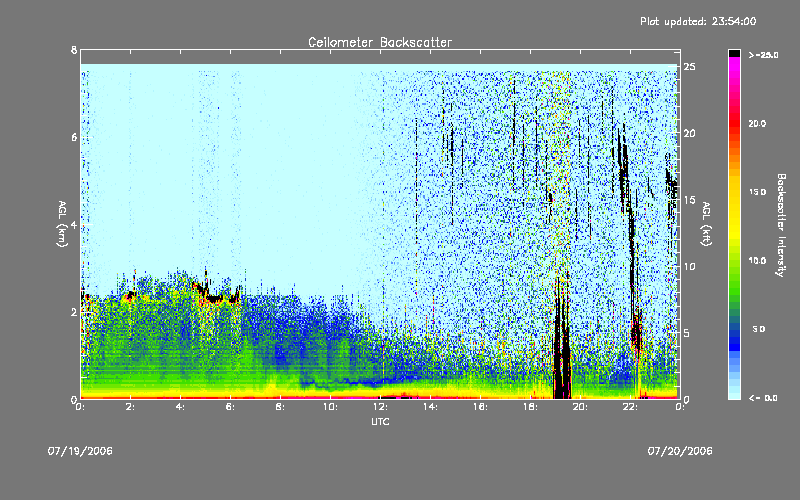
Task: Click the '20:' tick on the UTC axis
Action: pyautogui.click(x=580, y=407)
